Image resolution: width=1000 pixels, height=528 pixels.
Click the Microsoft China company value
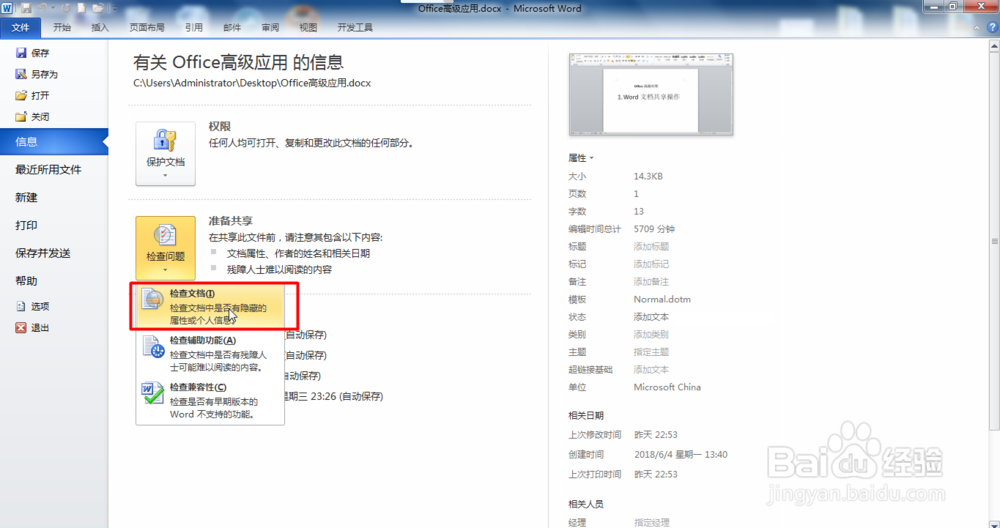point(667,387)
